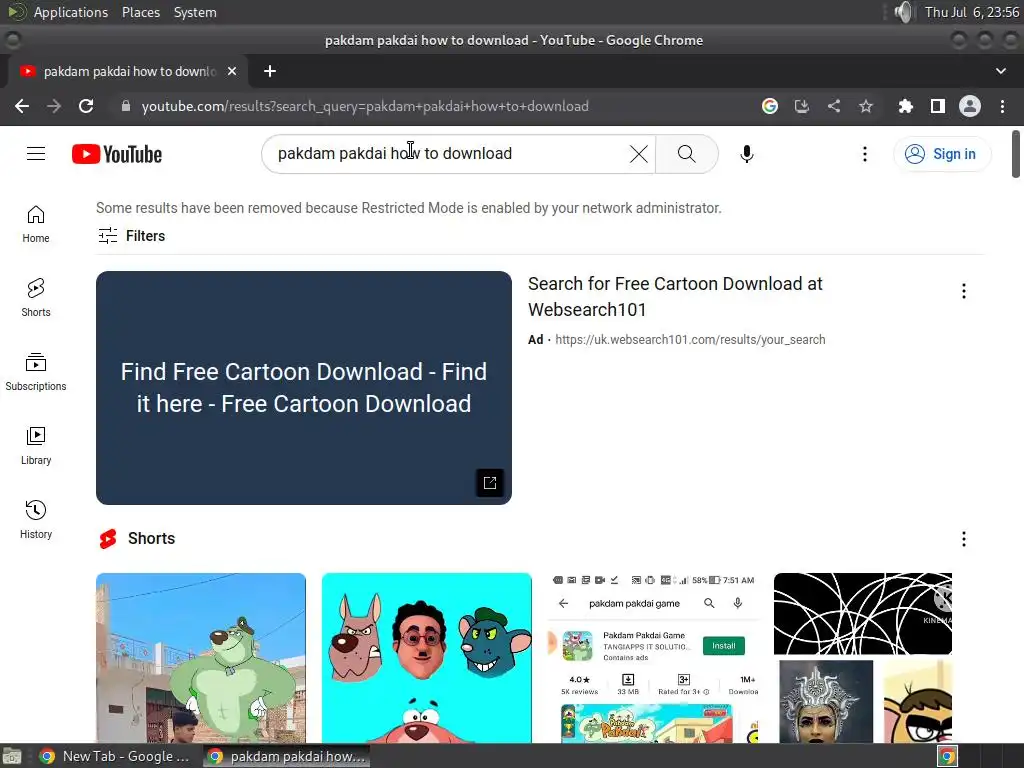
Task: Open Chrome profile avatar
Action: (x=970, y=106)
